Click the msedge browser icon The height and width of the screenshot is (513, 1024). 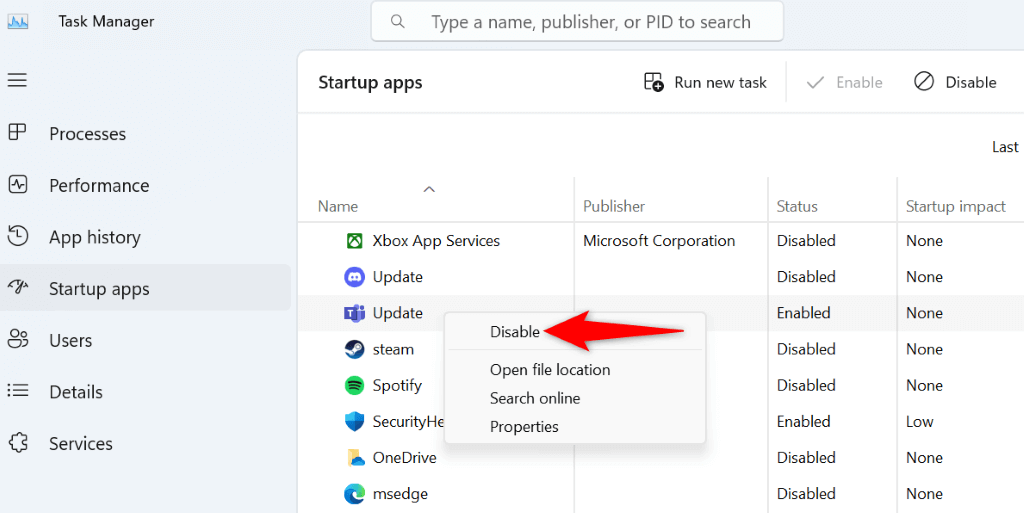point(354,493)
